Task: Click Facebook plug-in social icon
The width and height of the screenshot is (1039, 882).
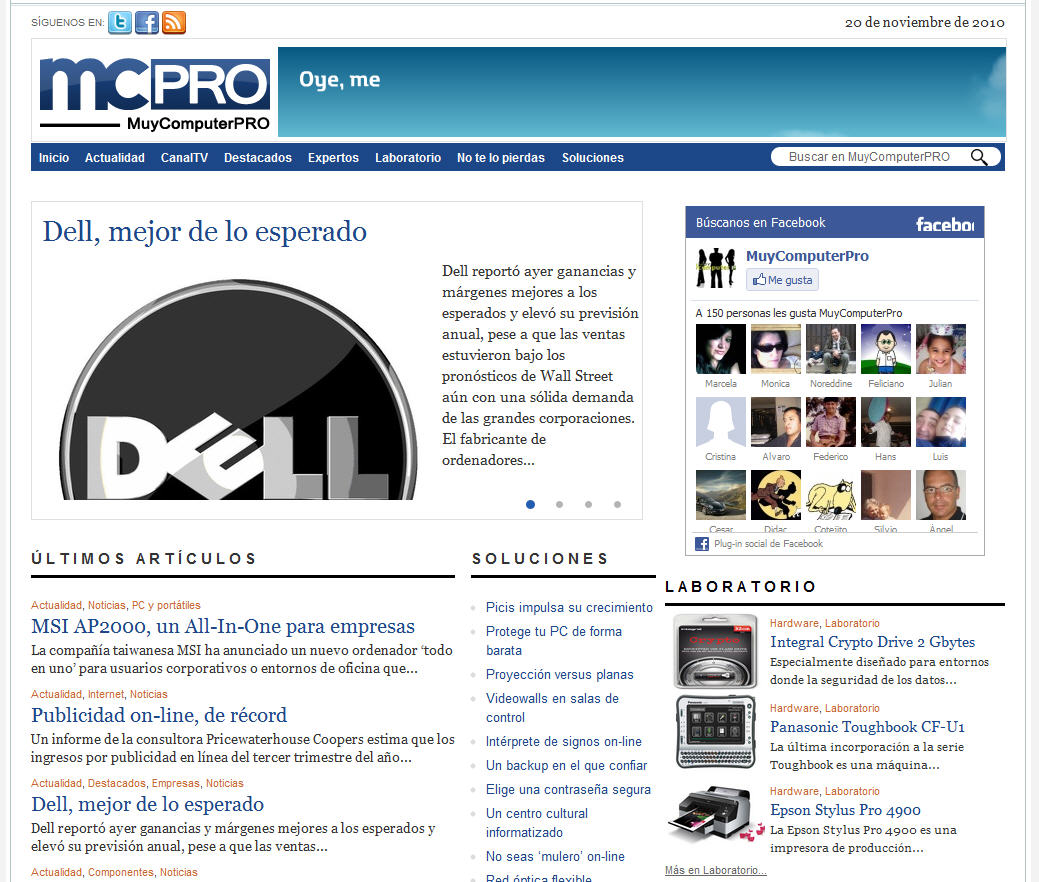Action: [702, 544]
